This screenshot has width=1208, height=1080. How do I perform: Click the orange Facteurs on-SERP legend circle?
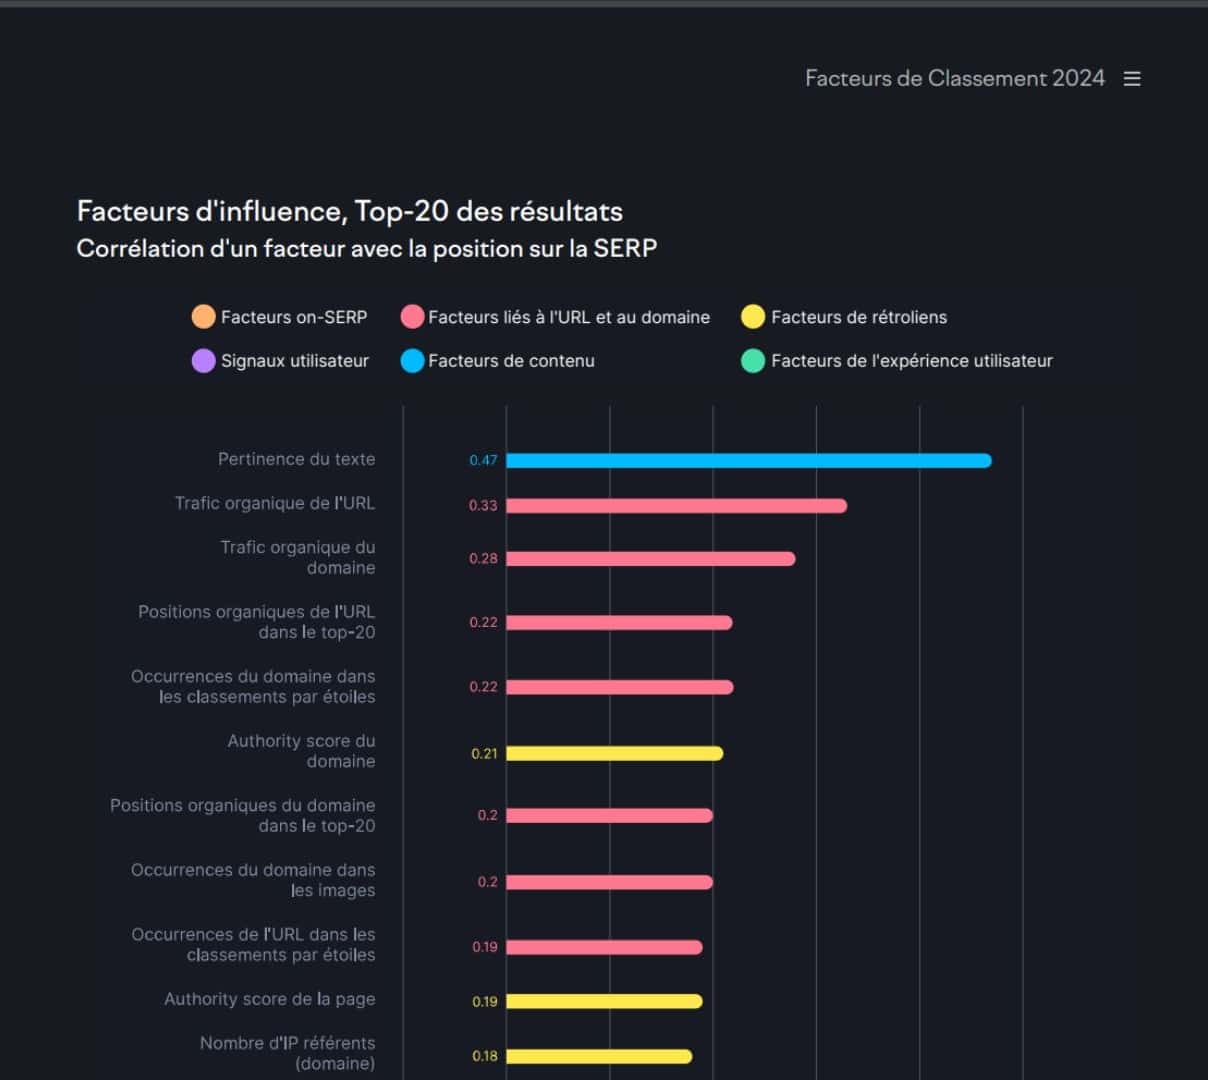pos(203,317)
